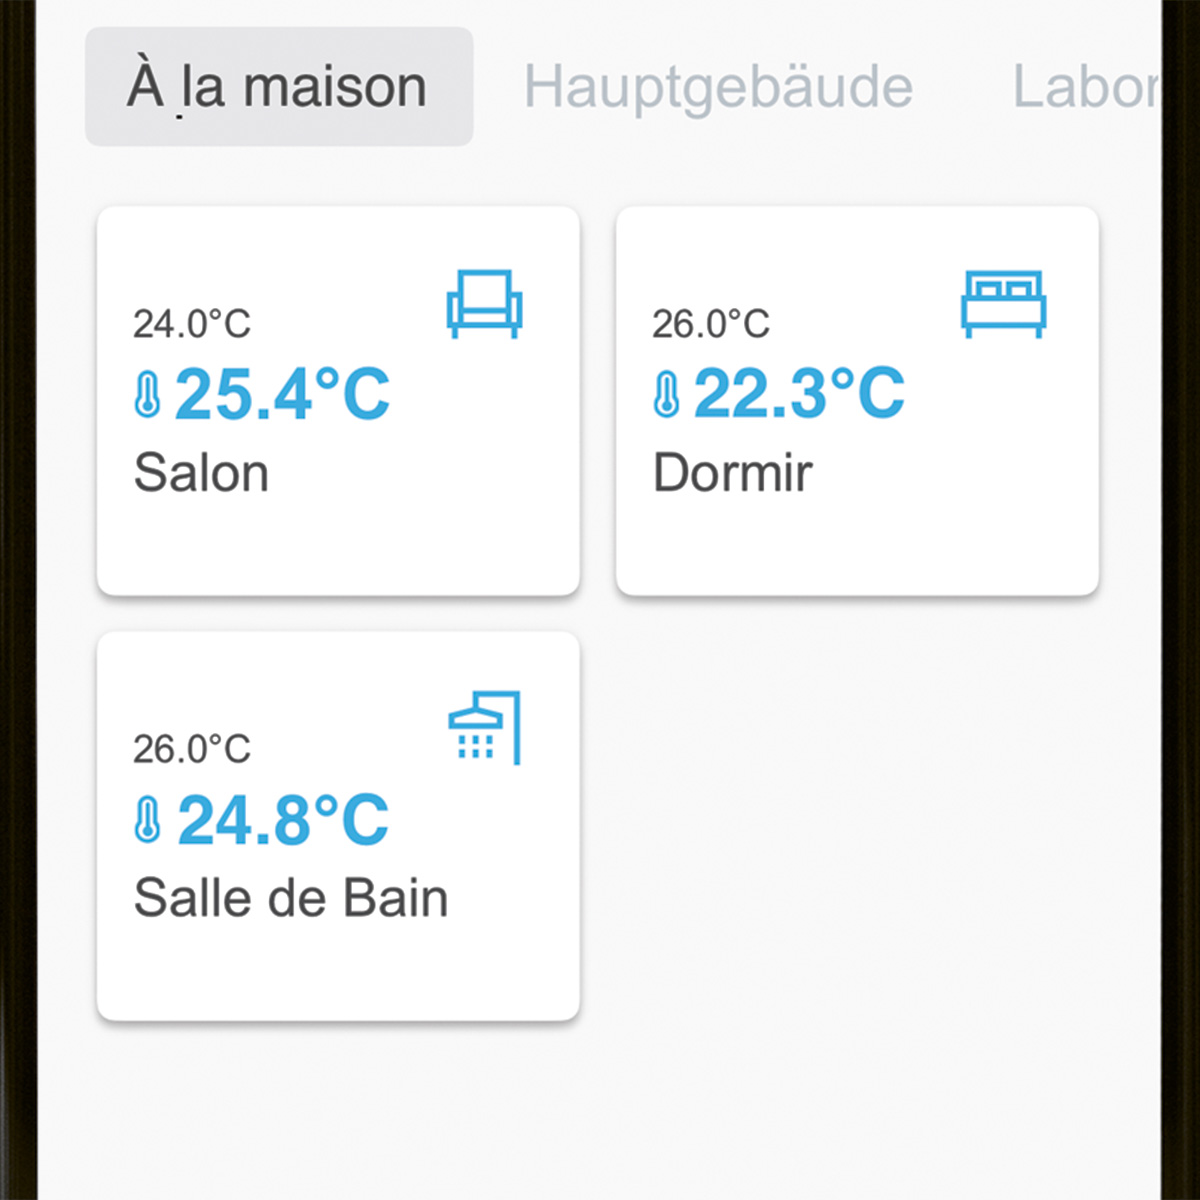Click Dormir's 26.0°C target temperature
Viewport: 1200px width, 1200px height.
tap(711, 324)
